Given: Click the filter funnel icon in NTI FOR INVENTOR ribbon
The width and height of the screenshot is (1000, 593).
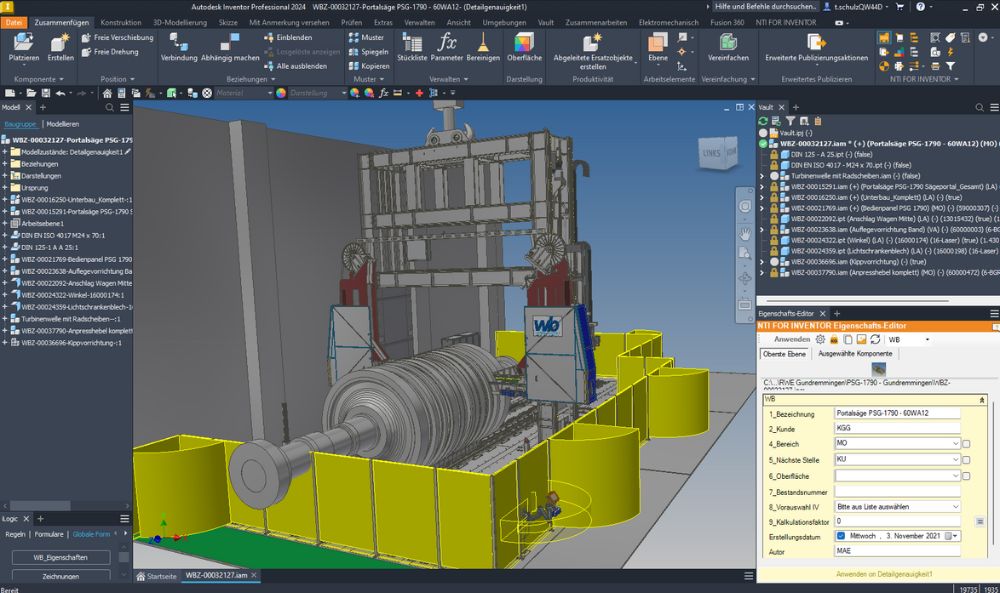Looking at the screenshot, I should pos(950,66).
